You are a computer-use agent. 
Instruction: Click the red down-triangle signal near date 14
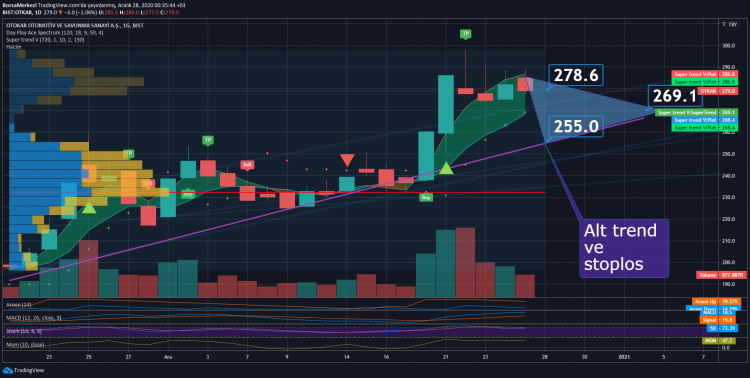pos(347,160)
